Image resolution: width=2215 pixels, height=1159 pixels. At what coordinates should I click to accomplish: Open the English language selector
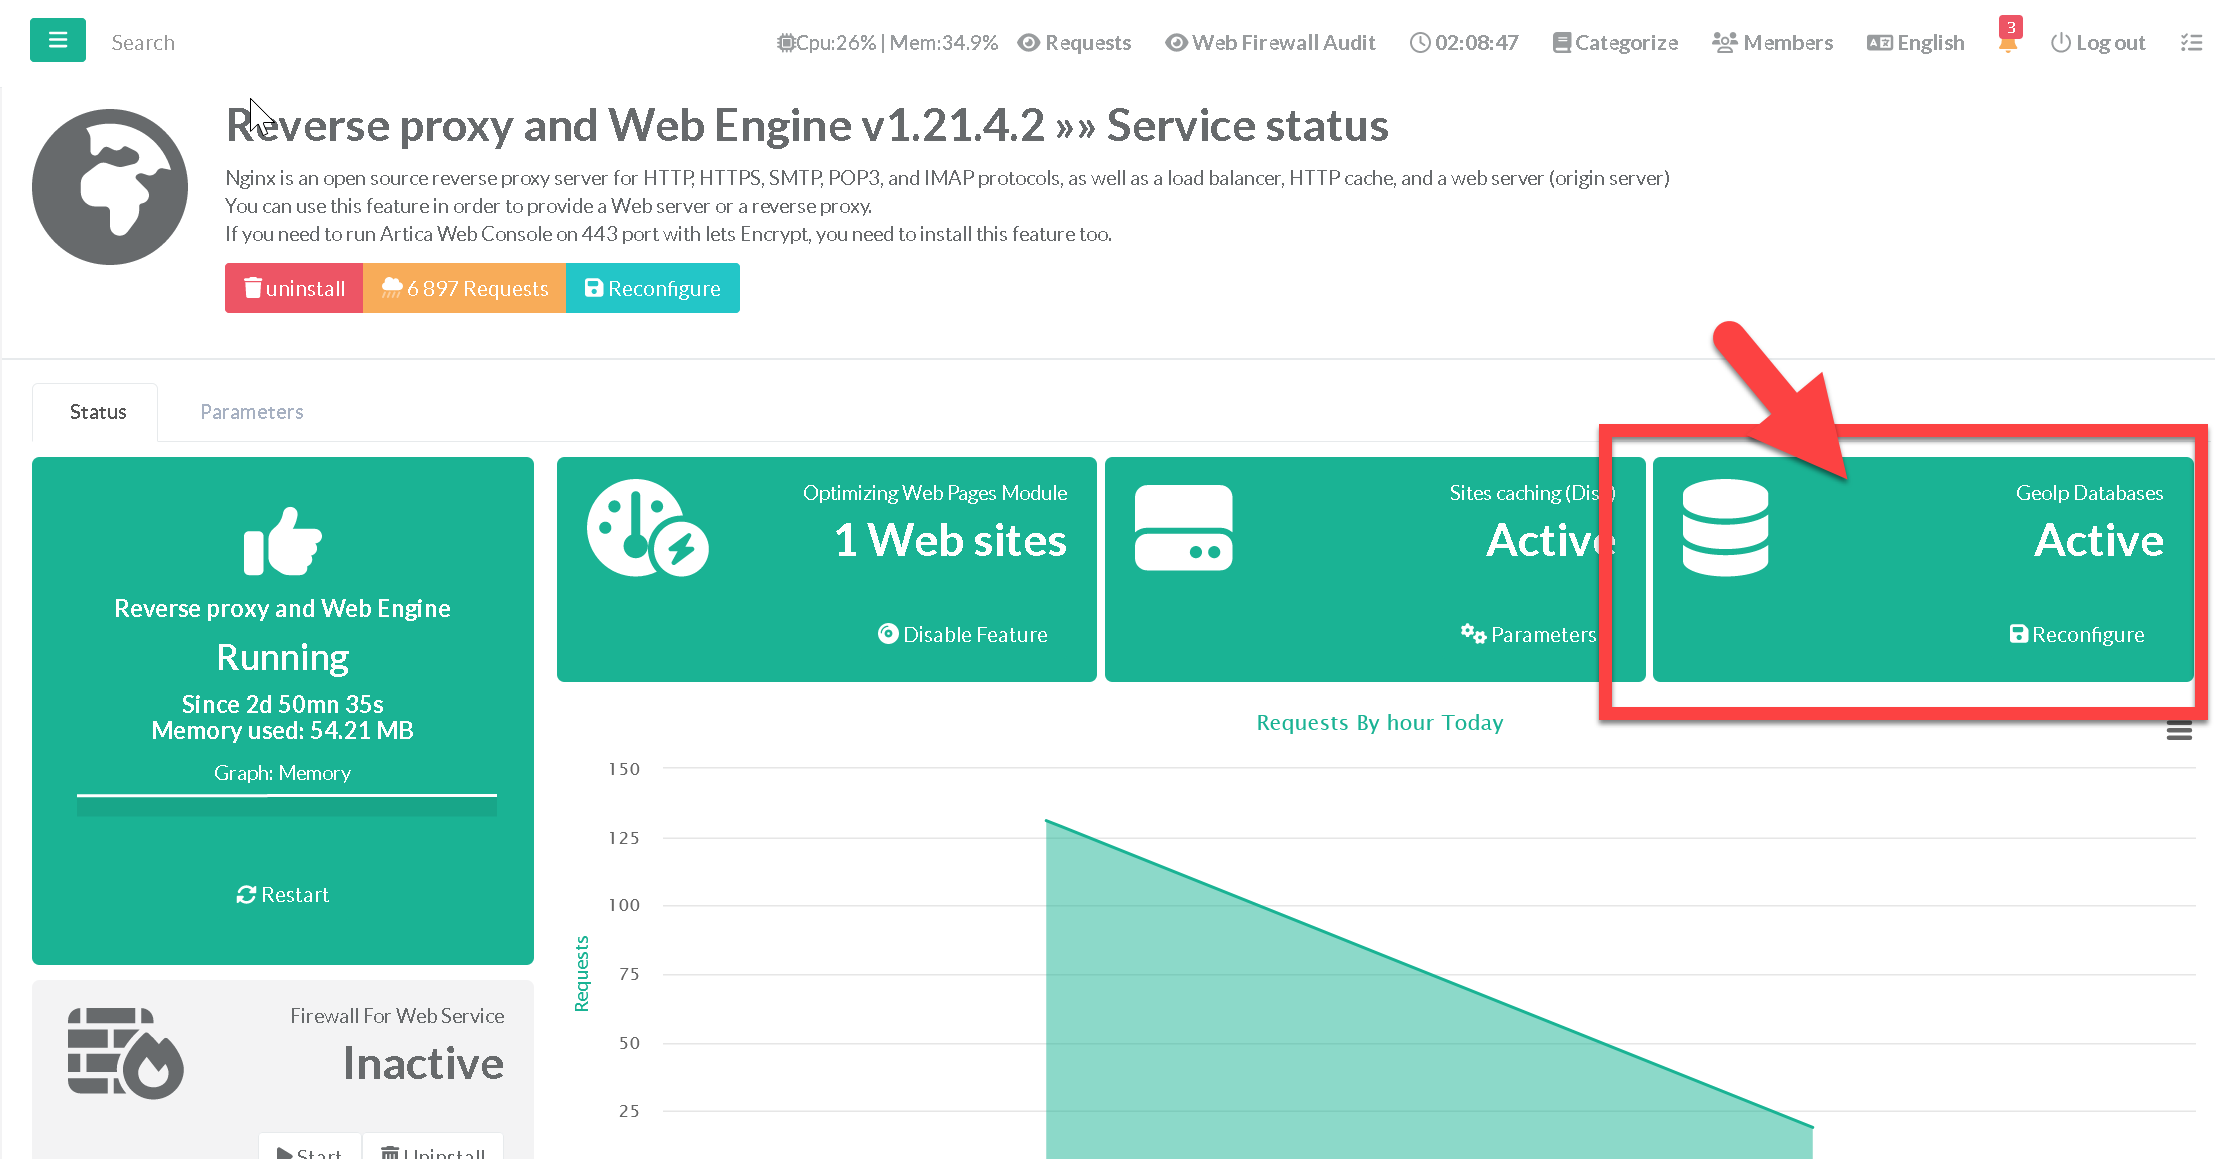[x=1915, y=43]
